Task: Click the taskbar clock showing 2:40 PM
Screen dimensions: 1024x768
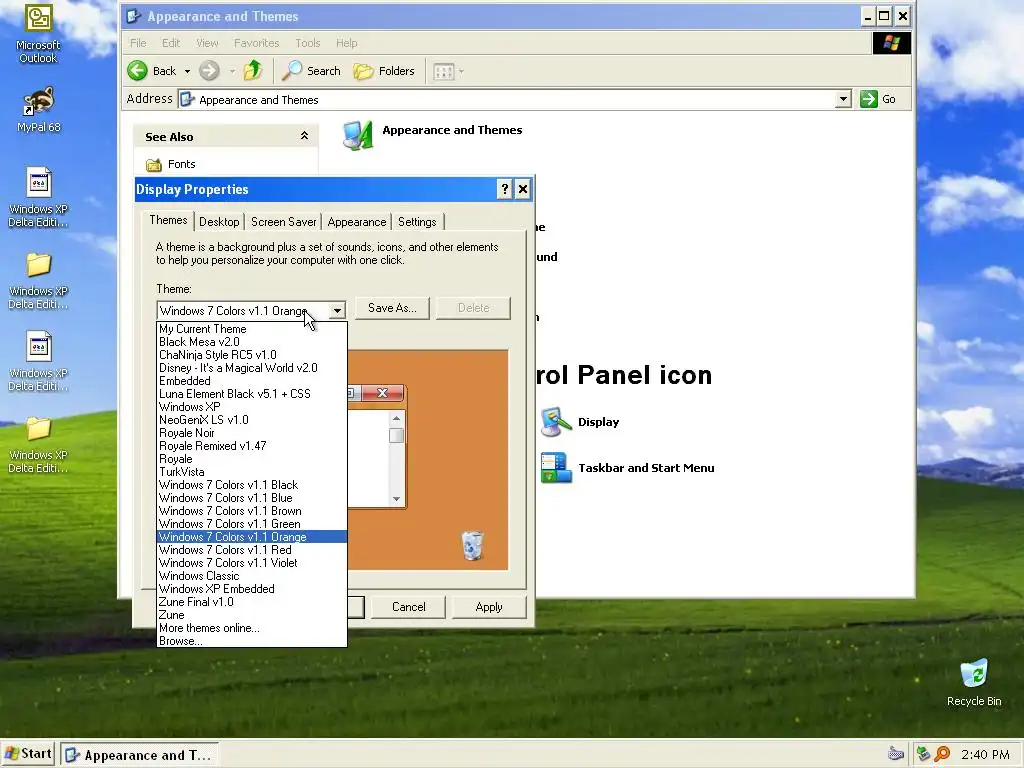Action: [x=985, y=754]
